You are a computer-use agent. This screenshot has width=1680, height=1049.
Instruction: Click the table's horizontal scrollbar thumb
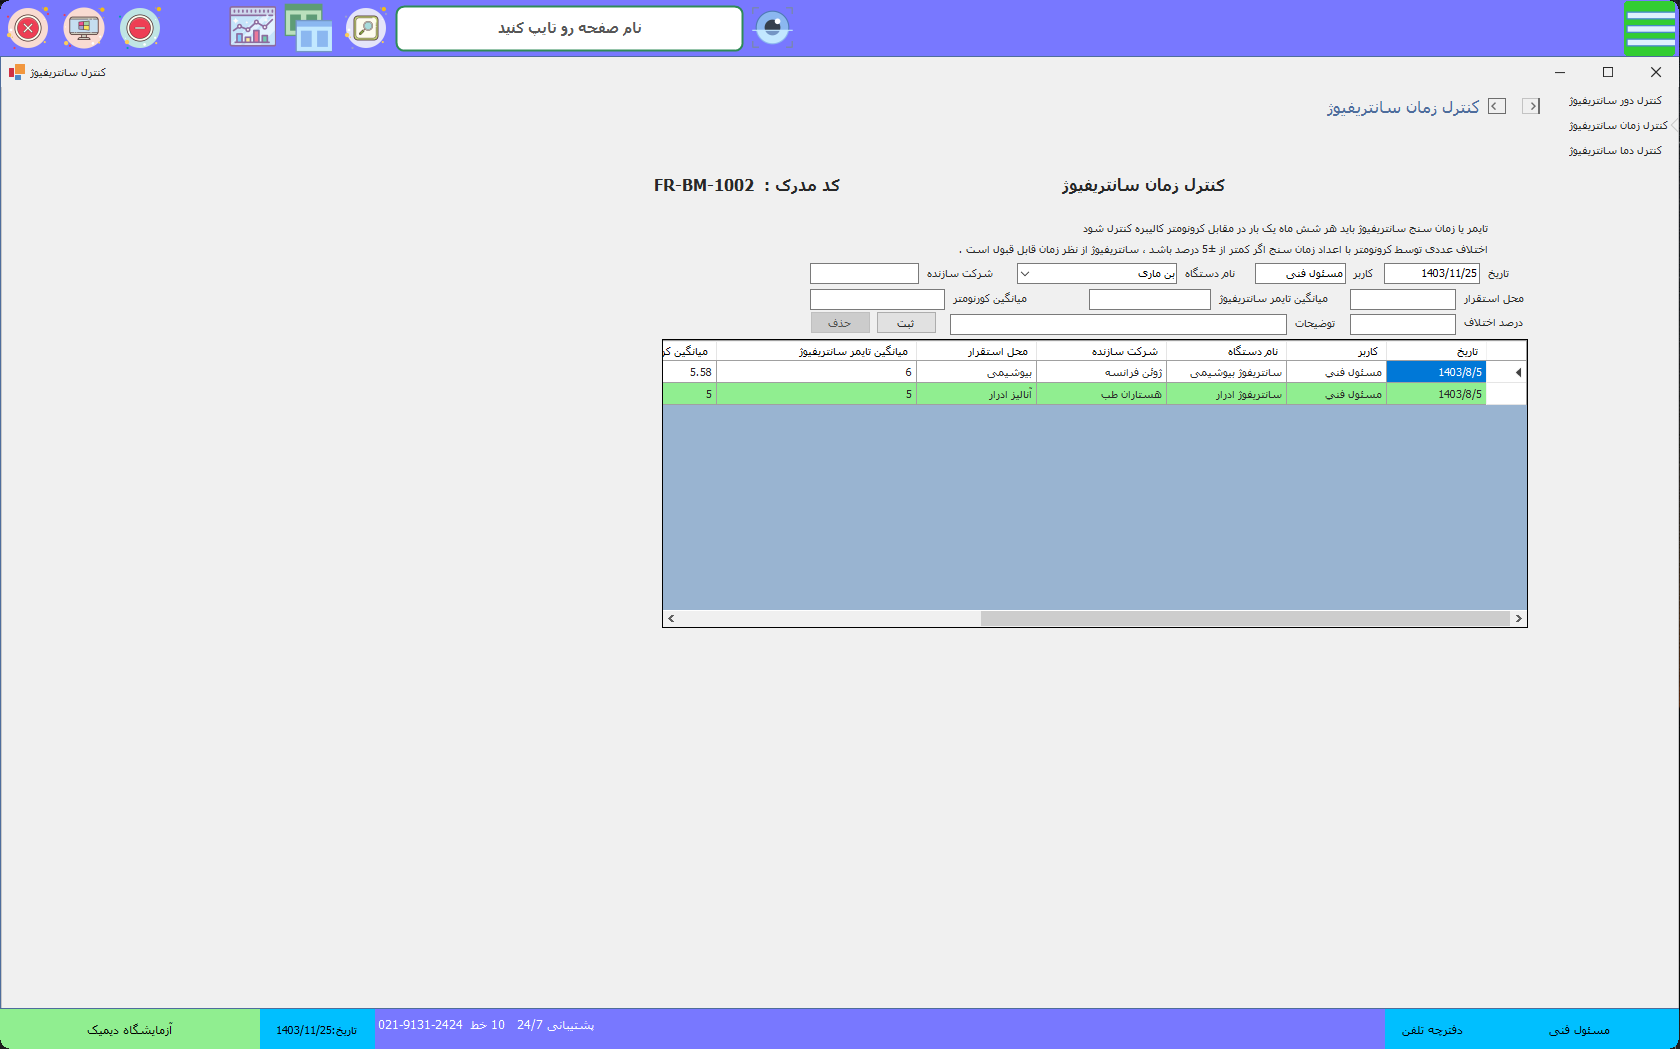point(1244,619)
